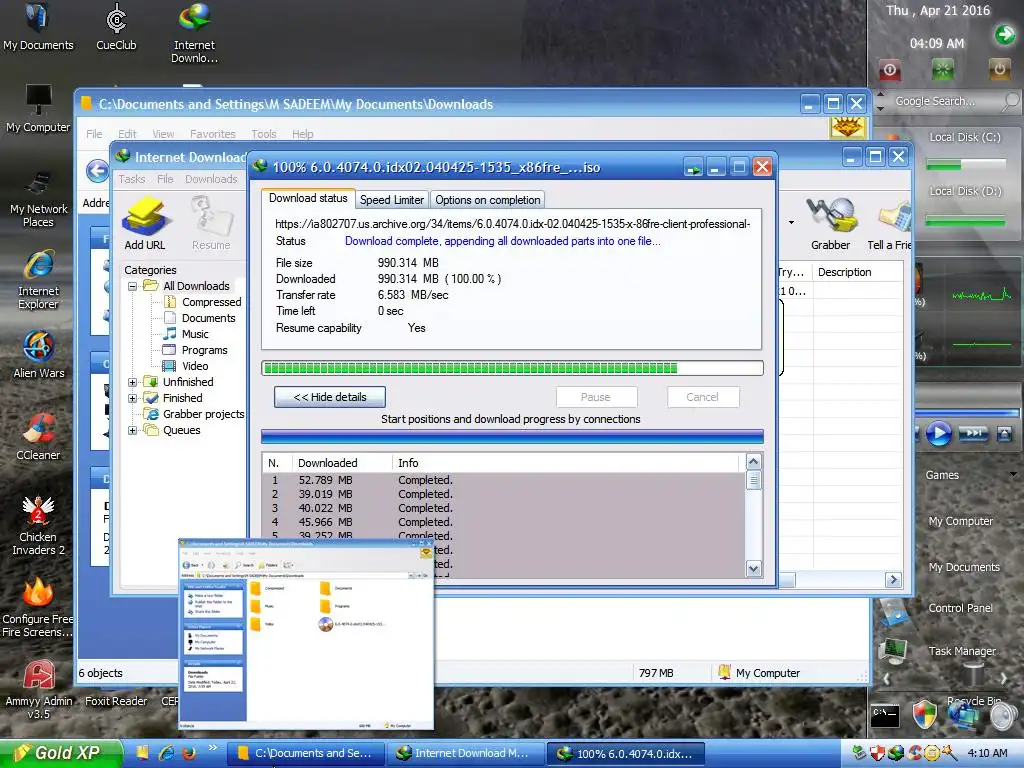Open the Downloads menu in IDM
Screen dimensions: 1024x768
coord(211,179)
